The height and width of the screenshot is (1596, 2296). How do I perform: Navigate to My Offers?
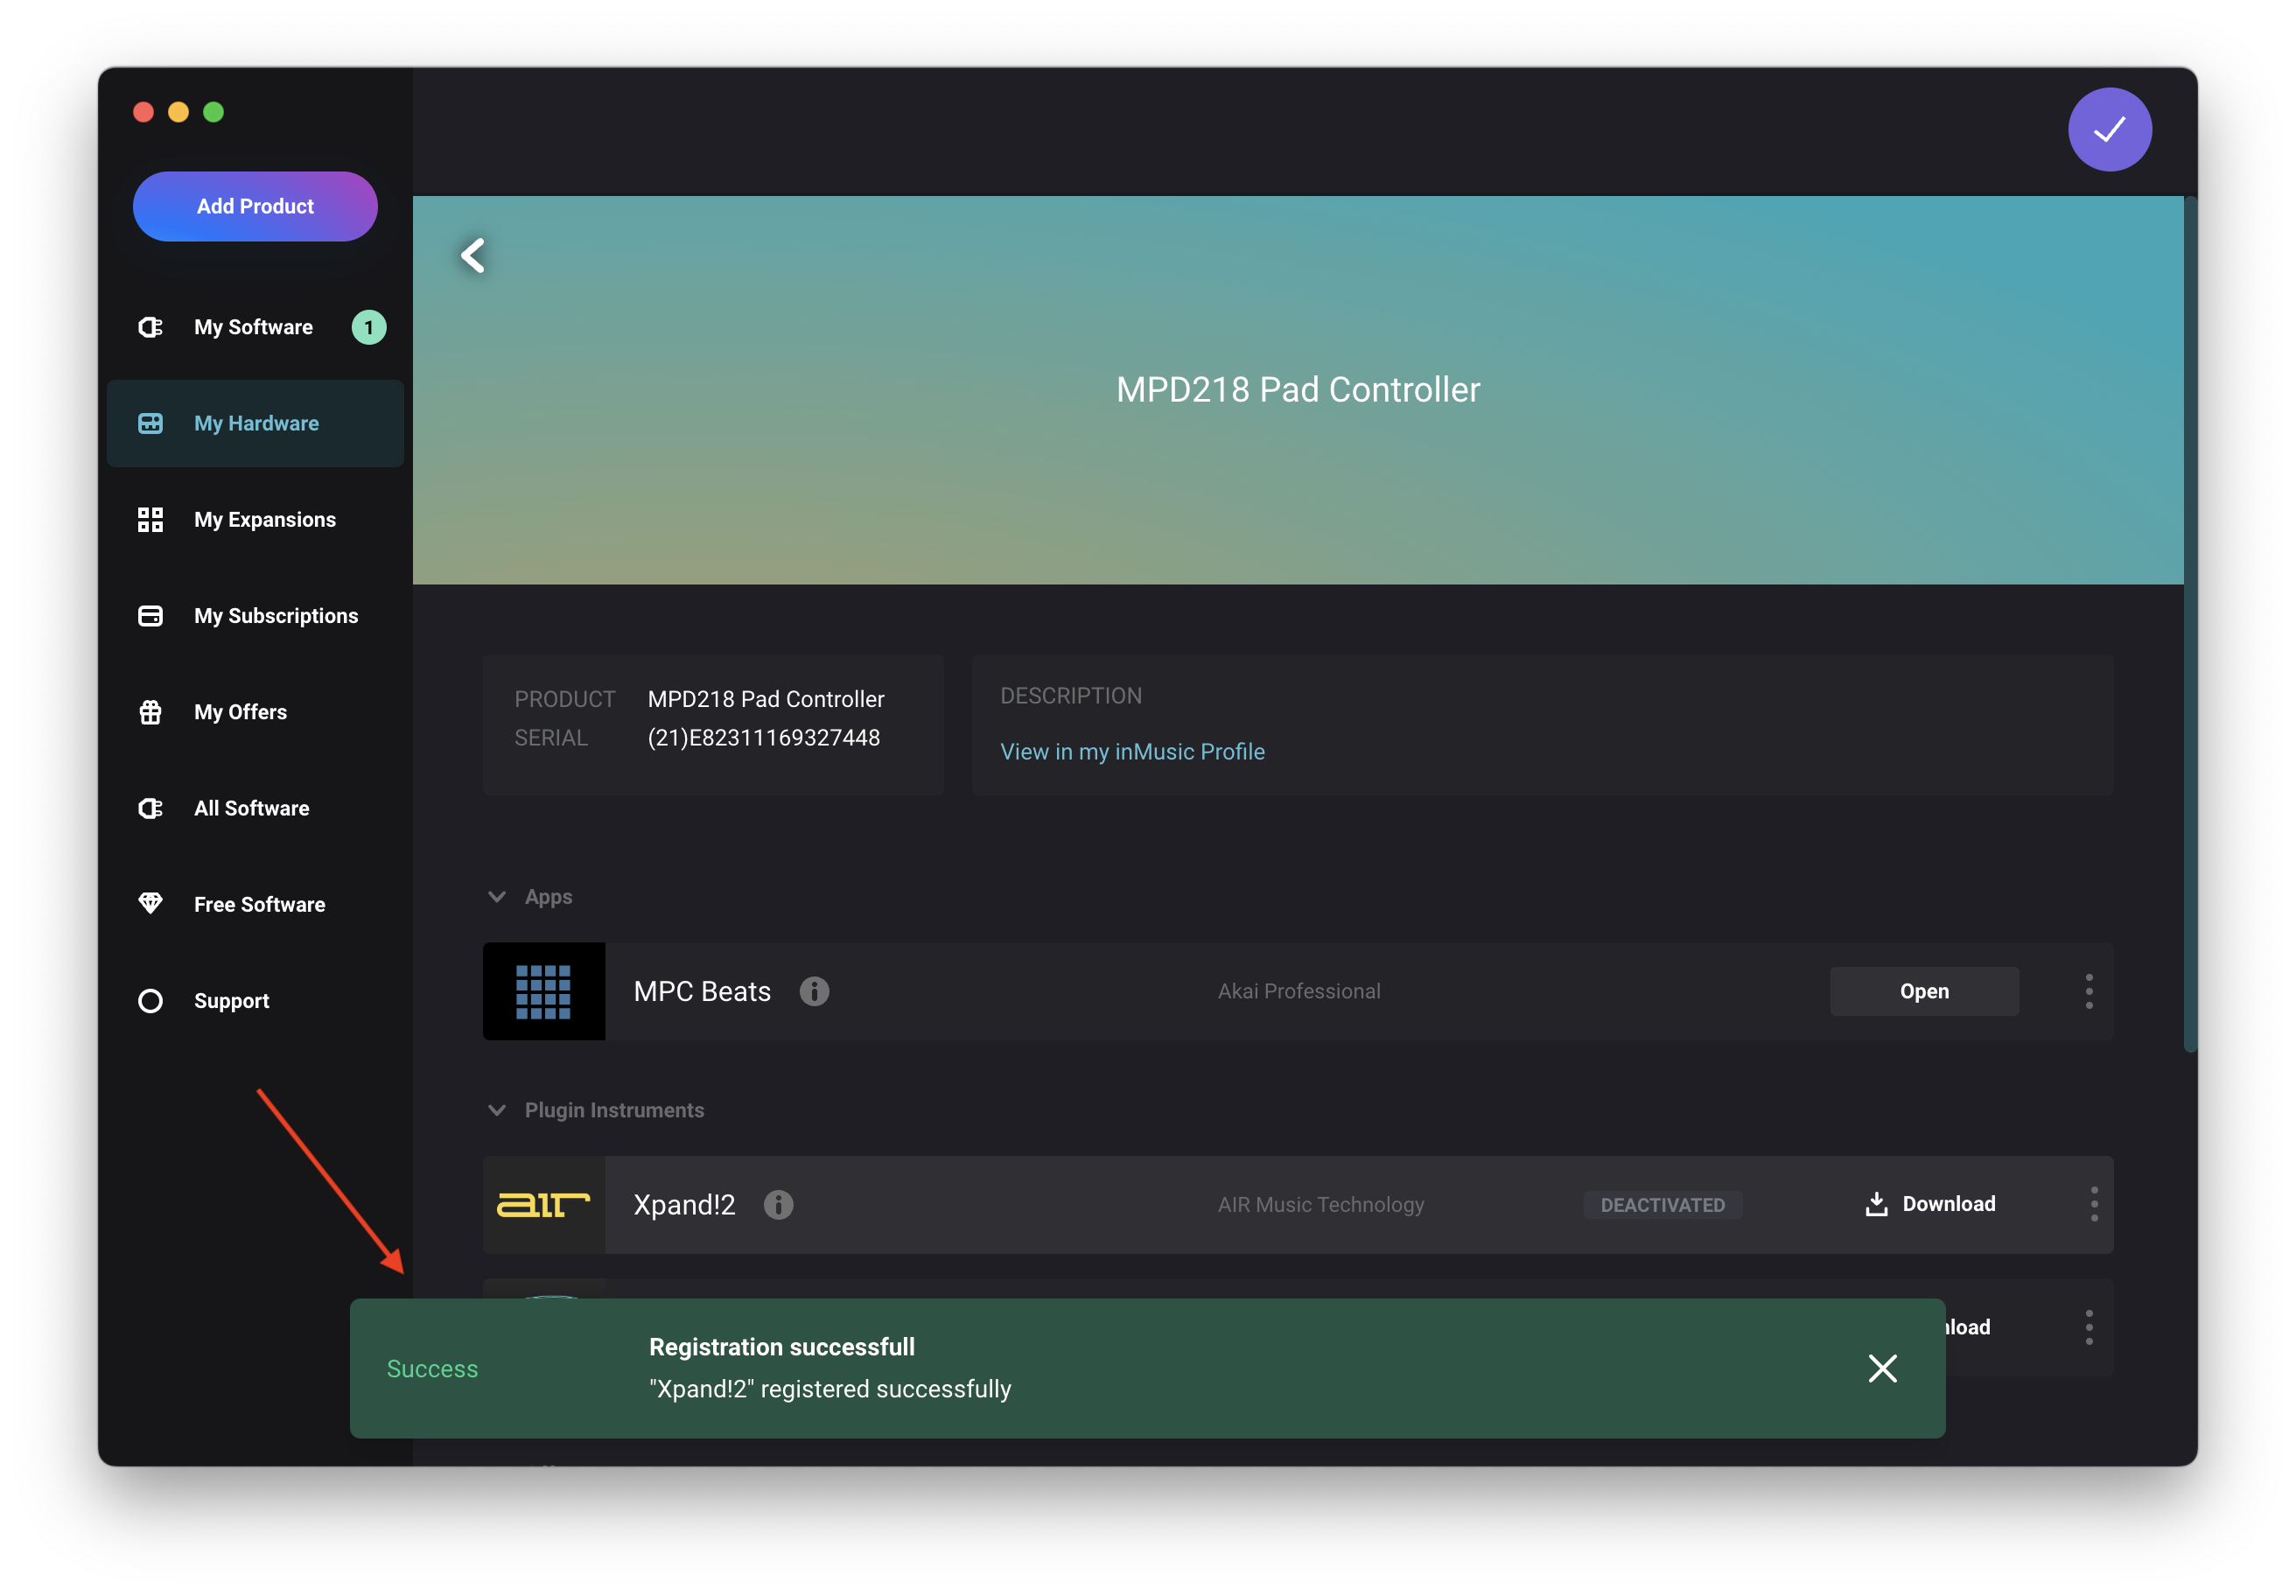(240, 712)
